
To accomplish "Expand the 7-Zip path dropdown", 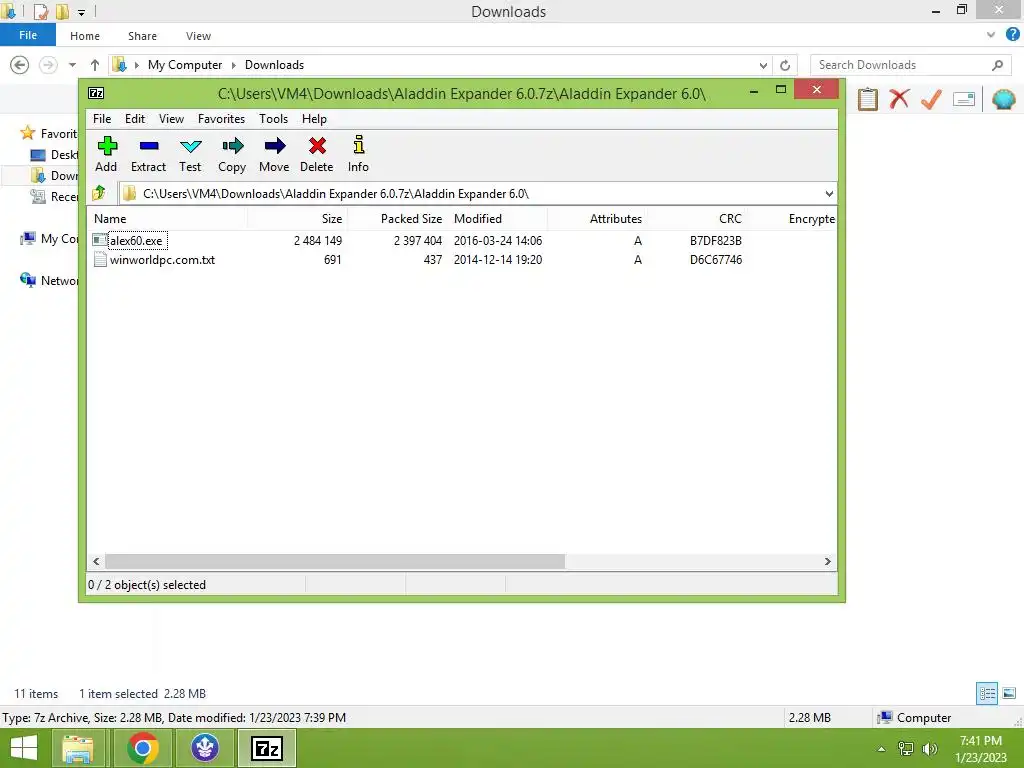I will (829, 194).
